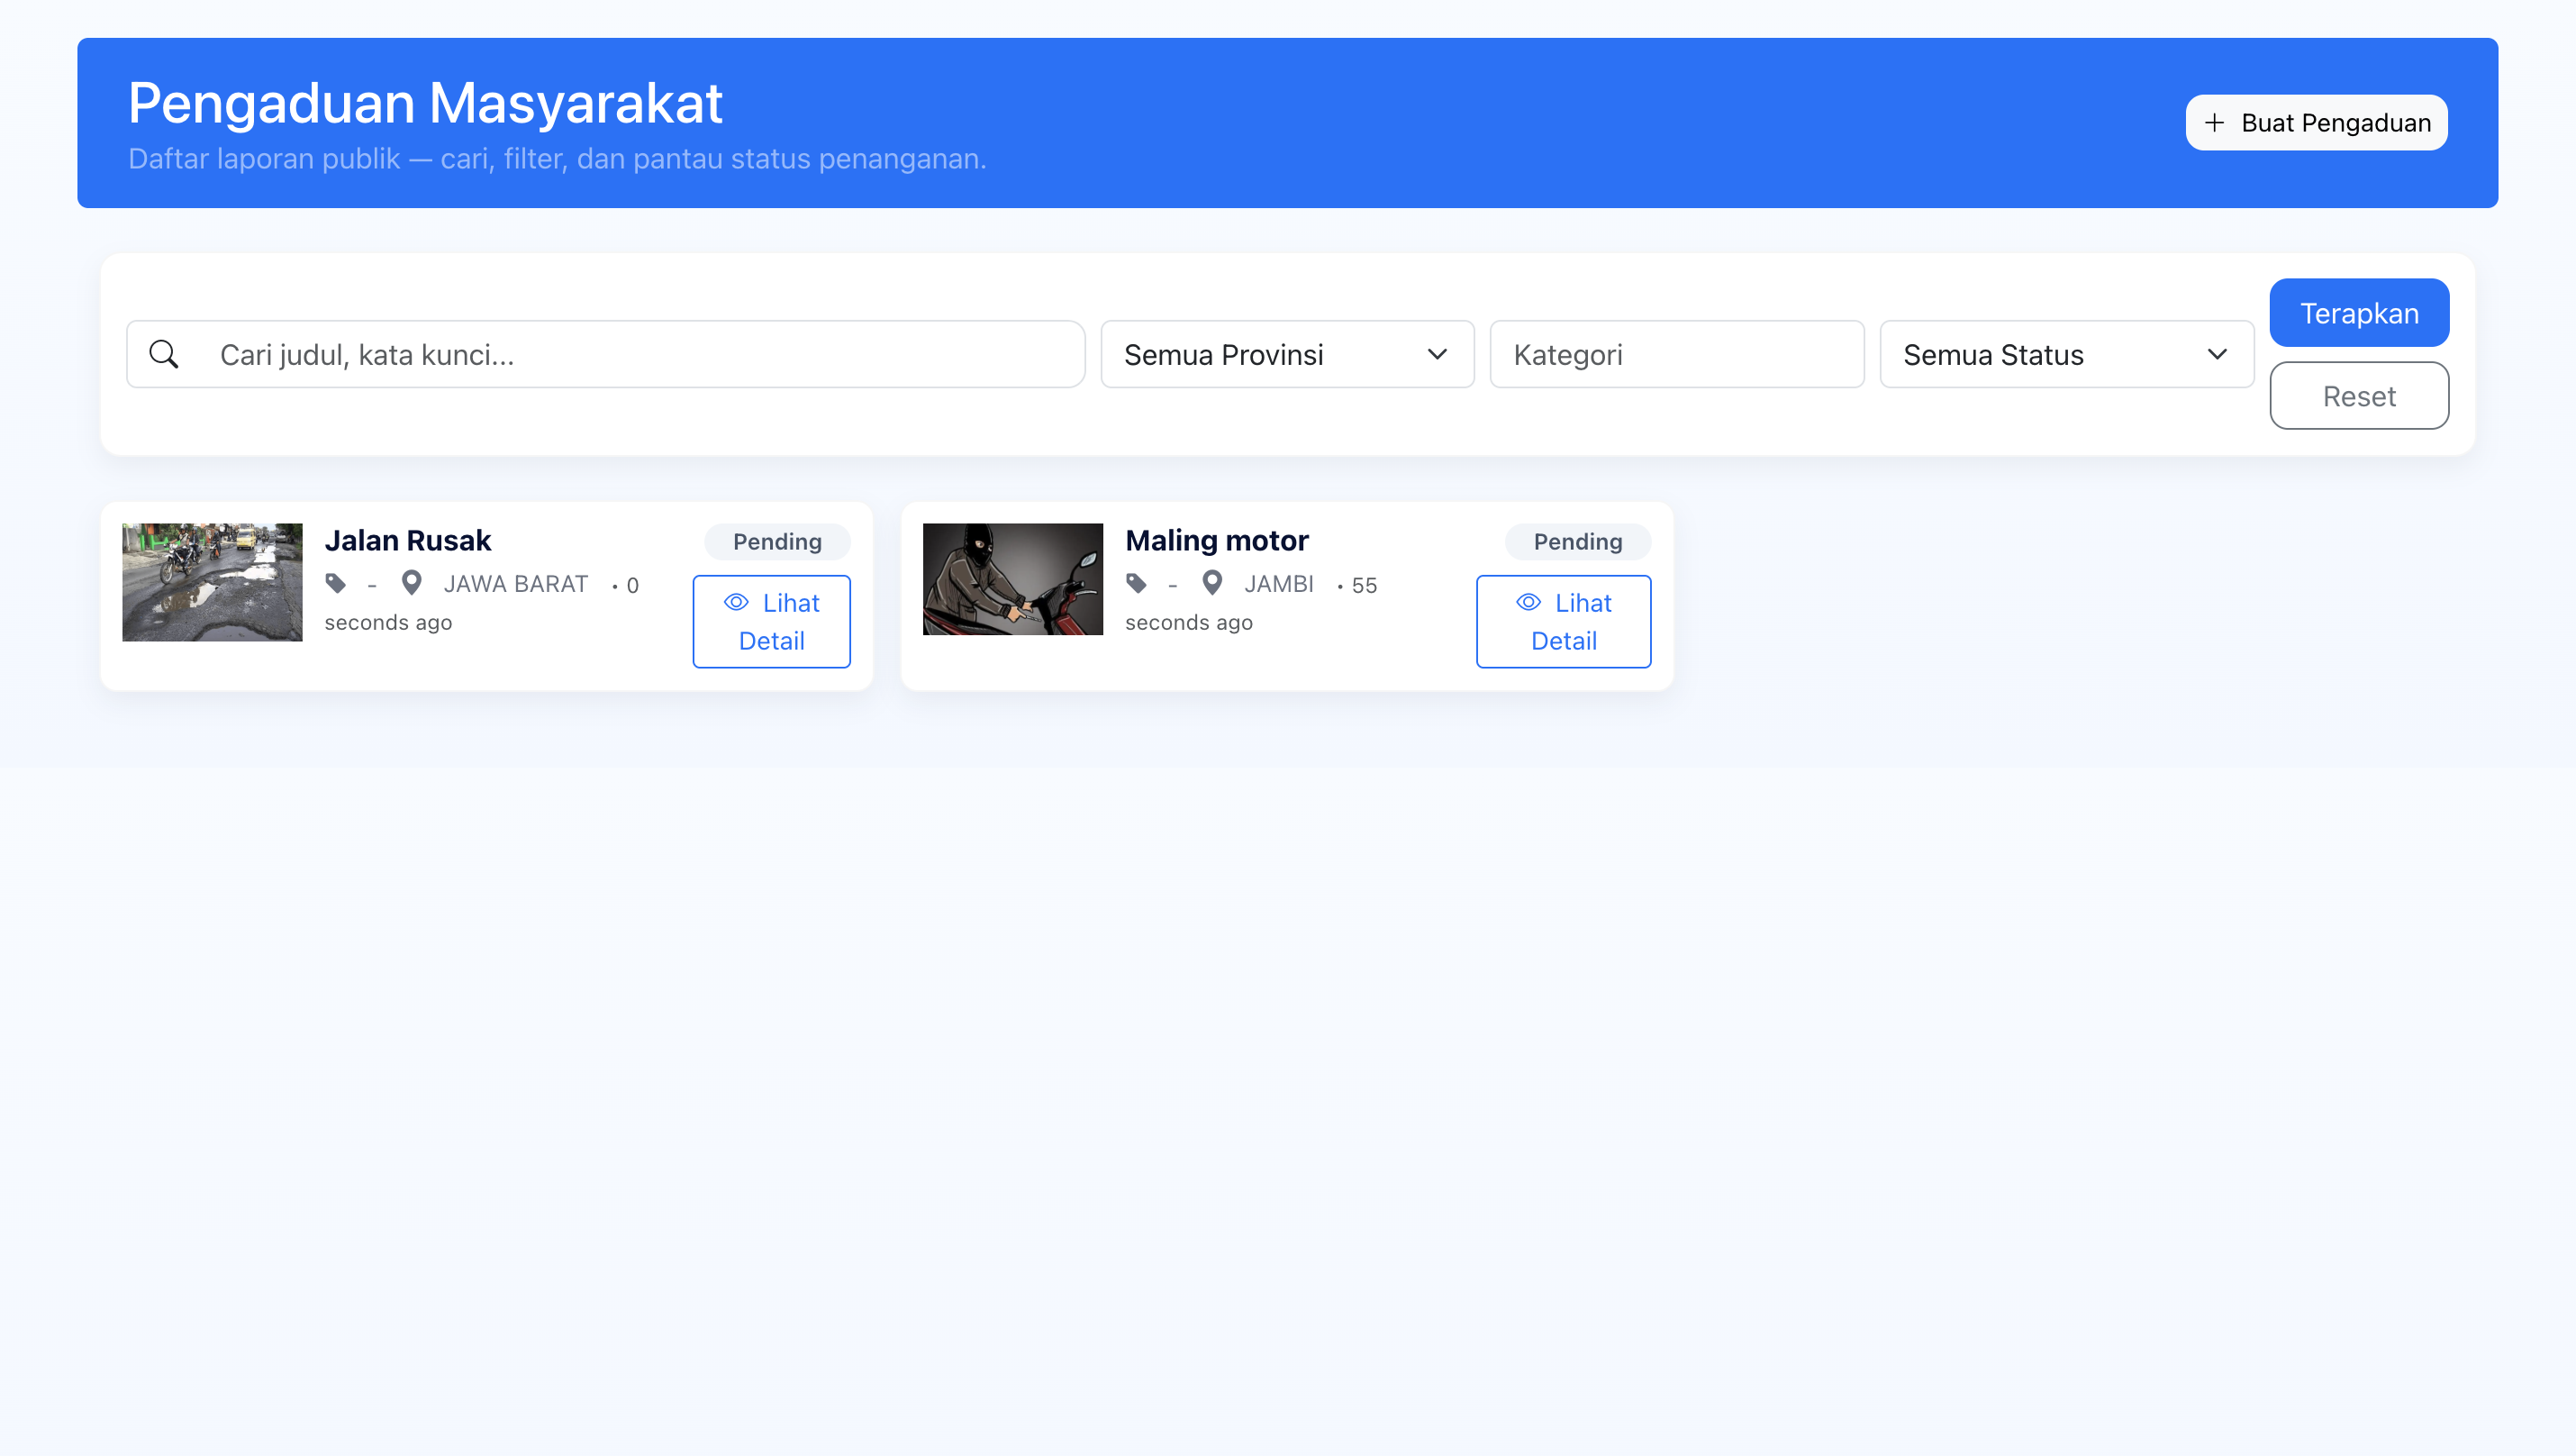
Task: Click Pending badge on Maling motor
Action: coord(1577,541)
